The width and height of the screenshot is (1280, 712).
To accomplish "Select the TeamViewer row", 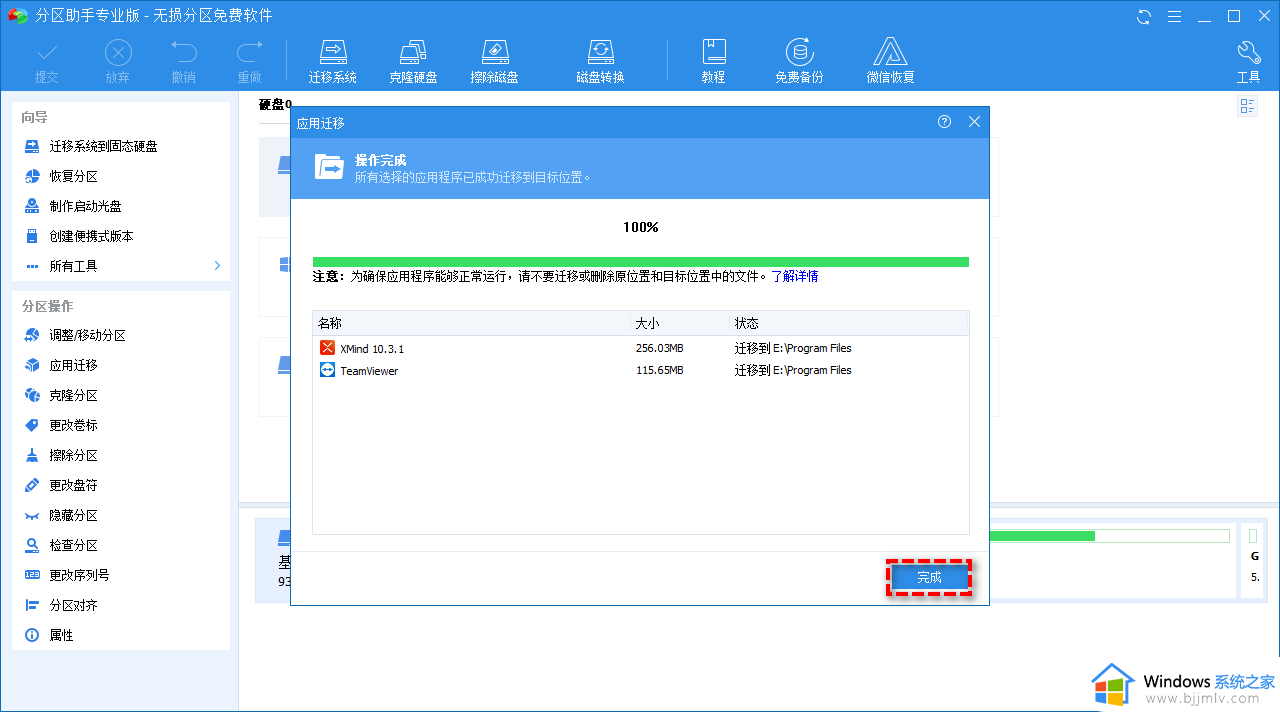I will click(641, 370).
